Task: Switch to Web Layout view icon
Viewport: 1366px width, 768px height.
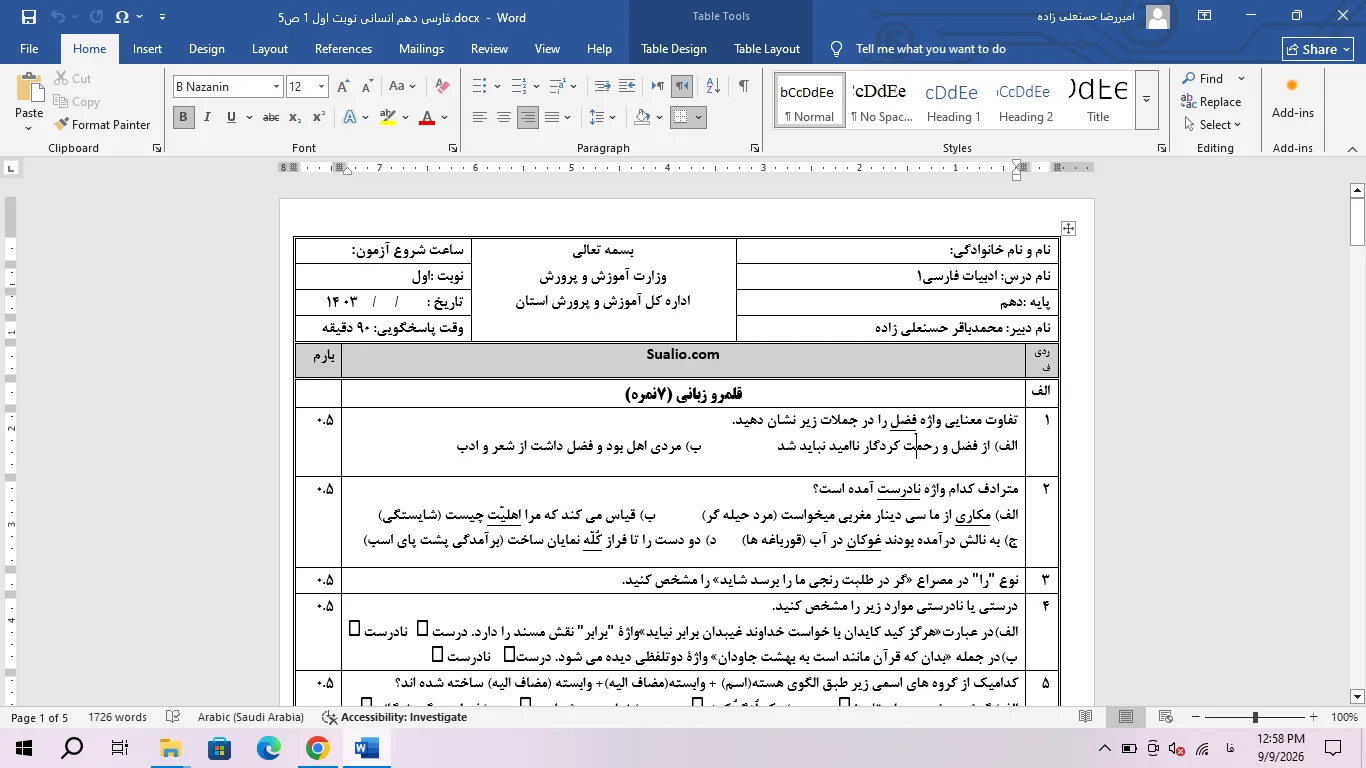Action: pyautogui.click(x=1166, y=717)
